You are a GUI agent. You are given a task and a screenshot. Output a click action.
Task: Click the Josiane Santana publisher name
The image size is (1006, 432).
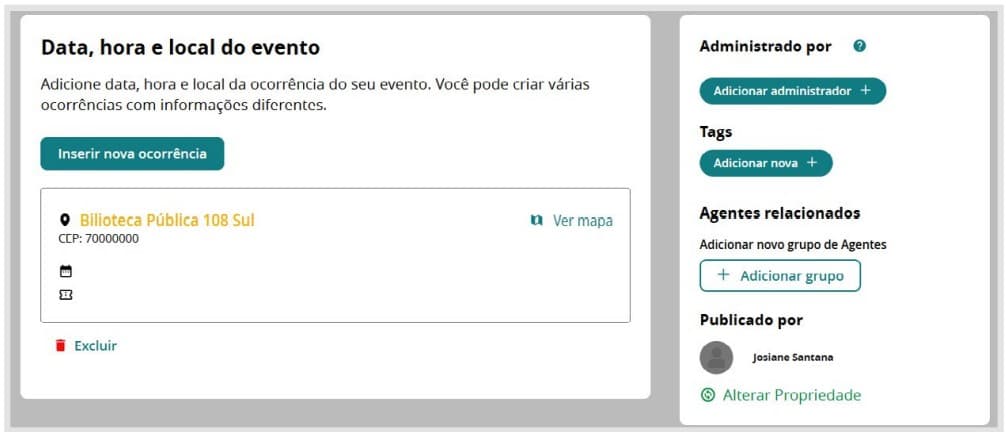tap(793, 357)
